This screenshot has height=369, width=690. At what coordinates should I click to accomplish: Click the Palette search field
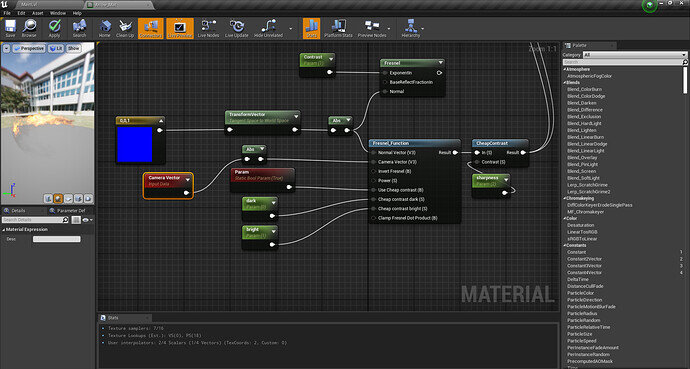pos(625,62)
